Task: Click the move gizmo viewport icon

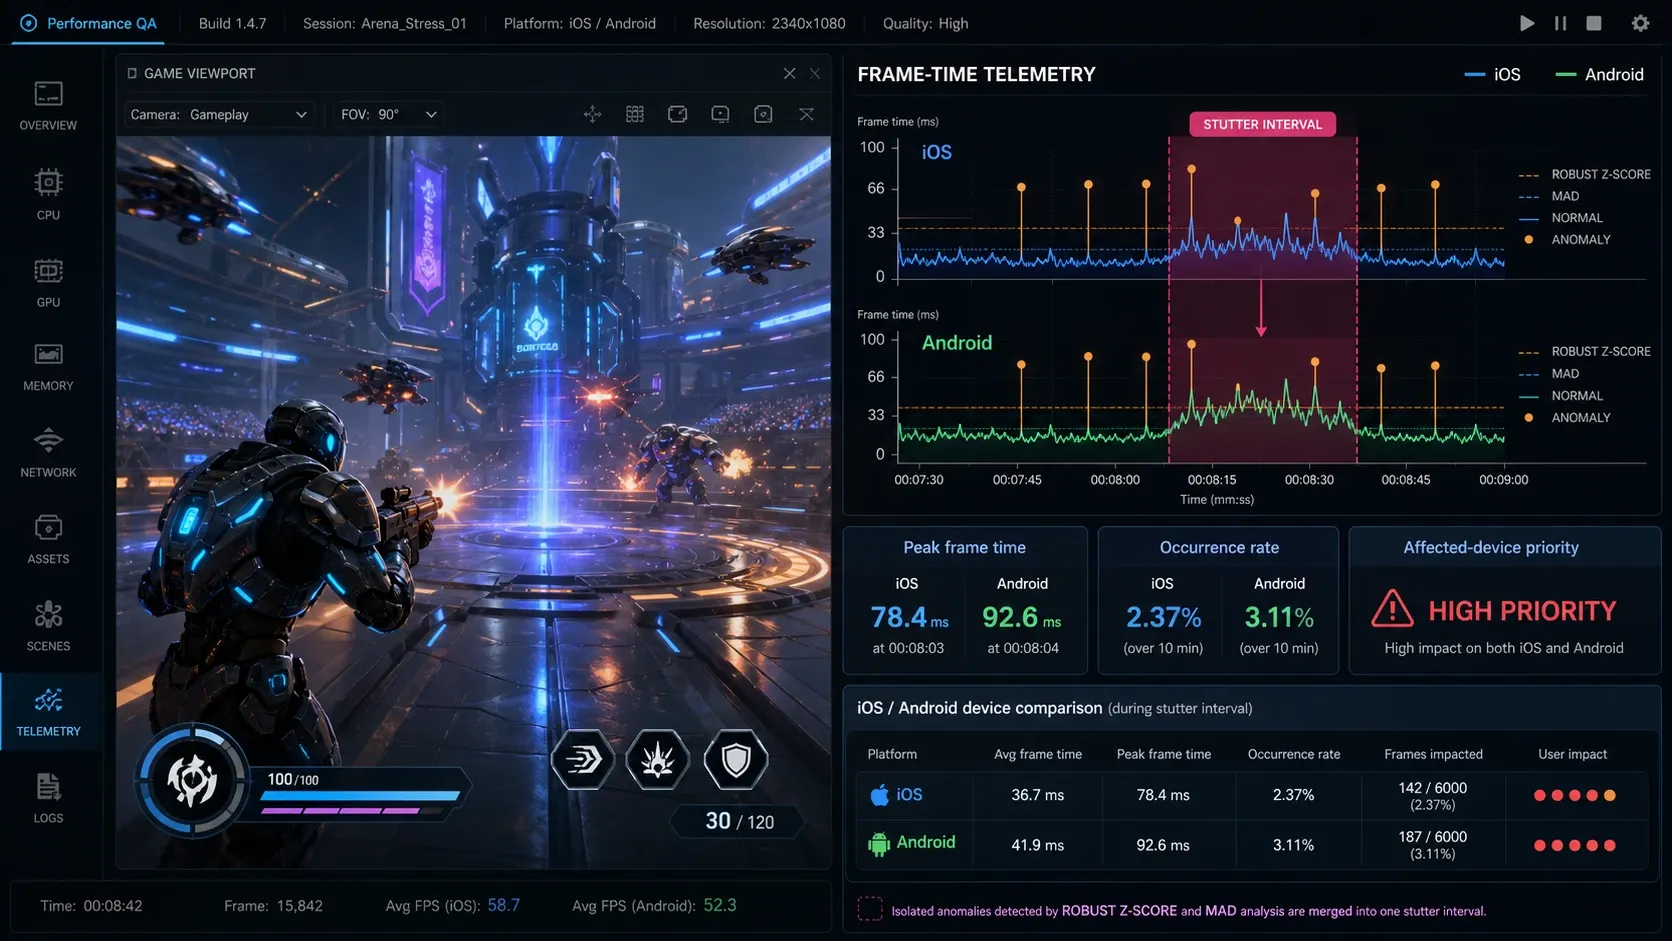Action: click(592, 114)
